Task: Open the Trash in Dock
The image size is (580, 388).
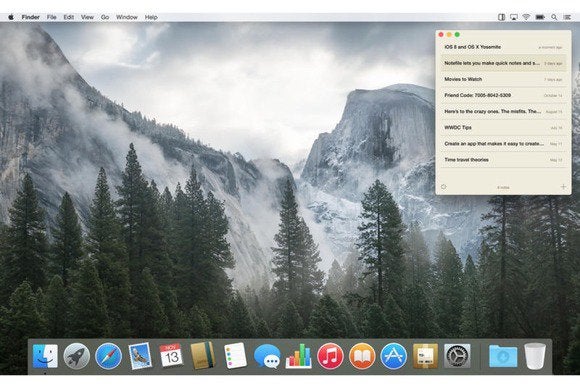Action: click(535, 356)
